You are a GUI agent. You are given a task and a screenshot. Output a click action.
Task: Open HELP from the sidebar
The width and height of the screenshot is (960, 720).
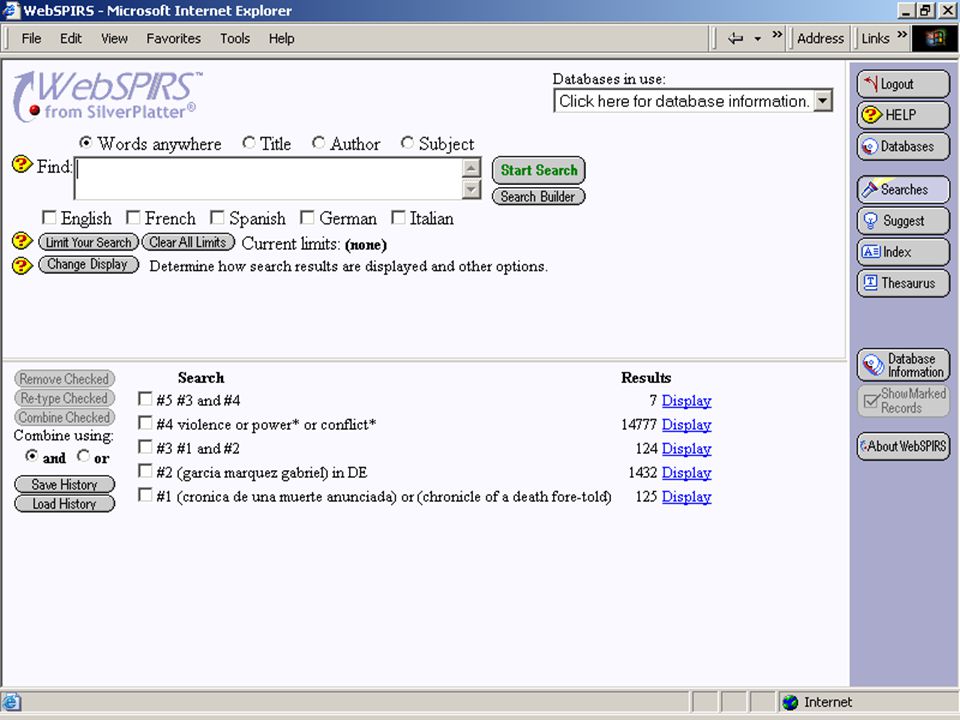pos(903,114)
